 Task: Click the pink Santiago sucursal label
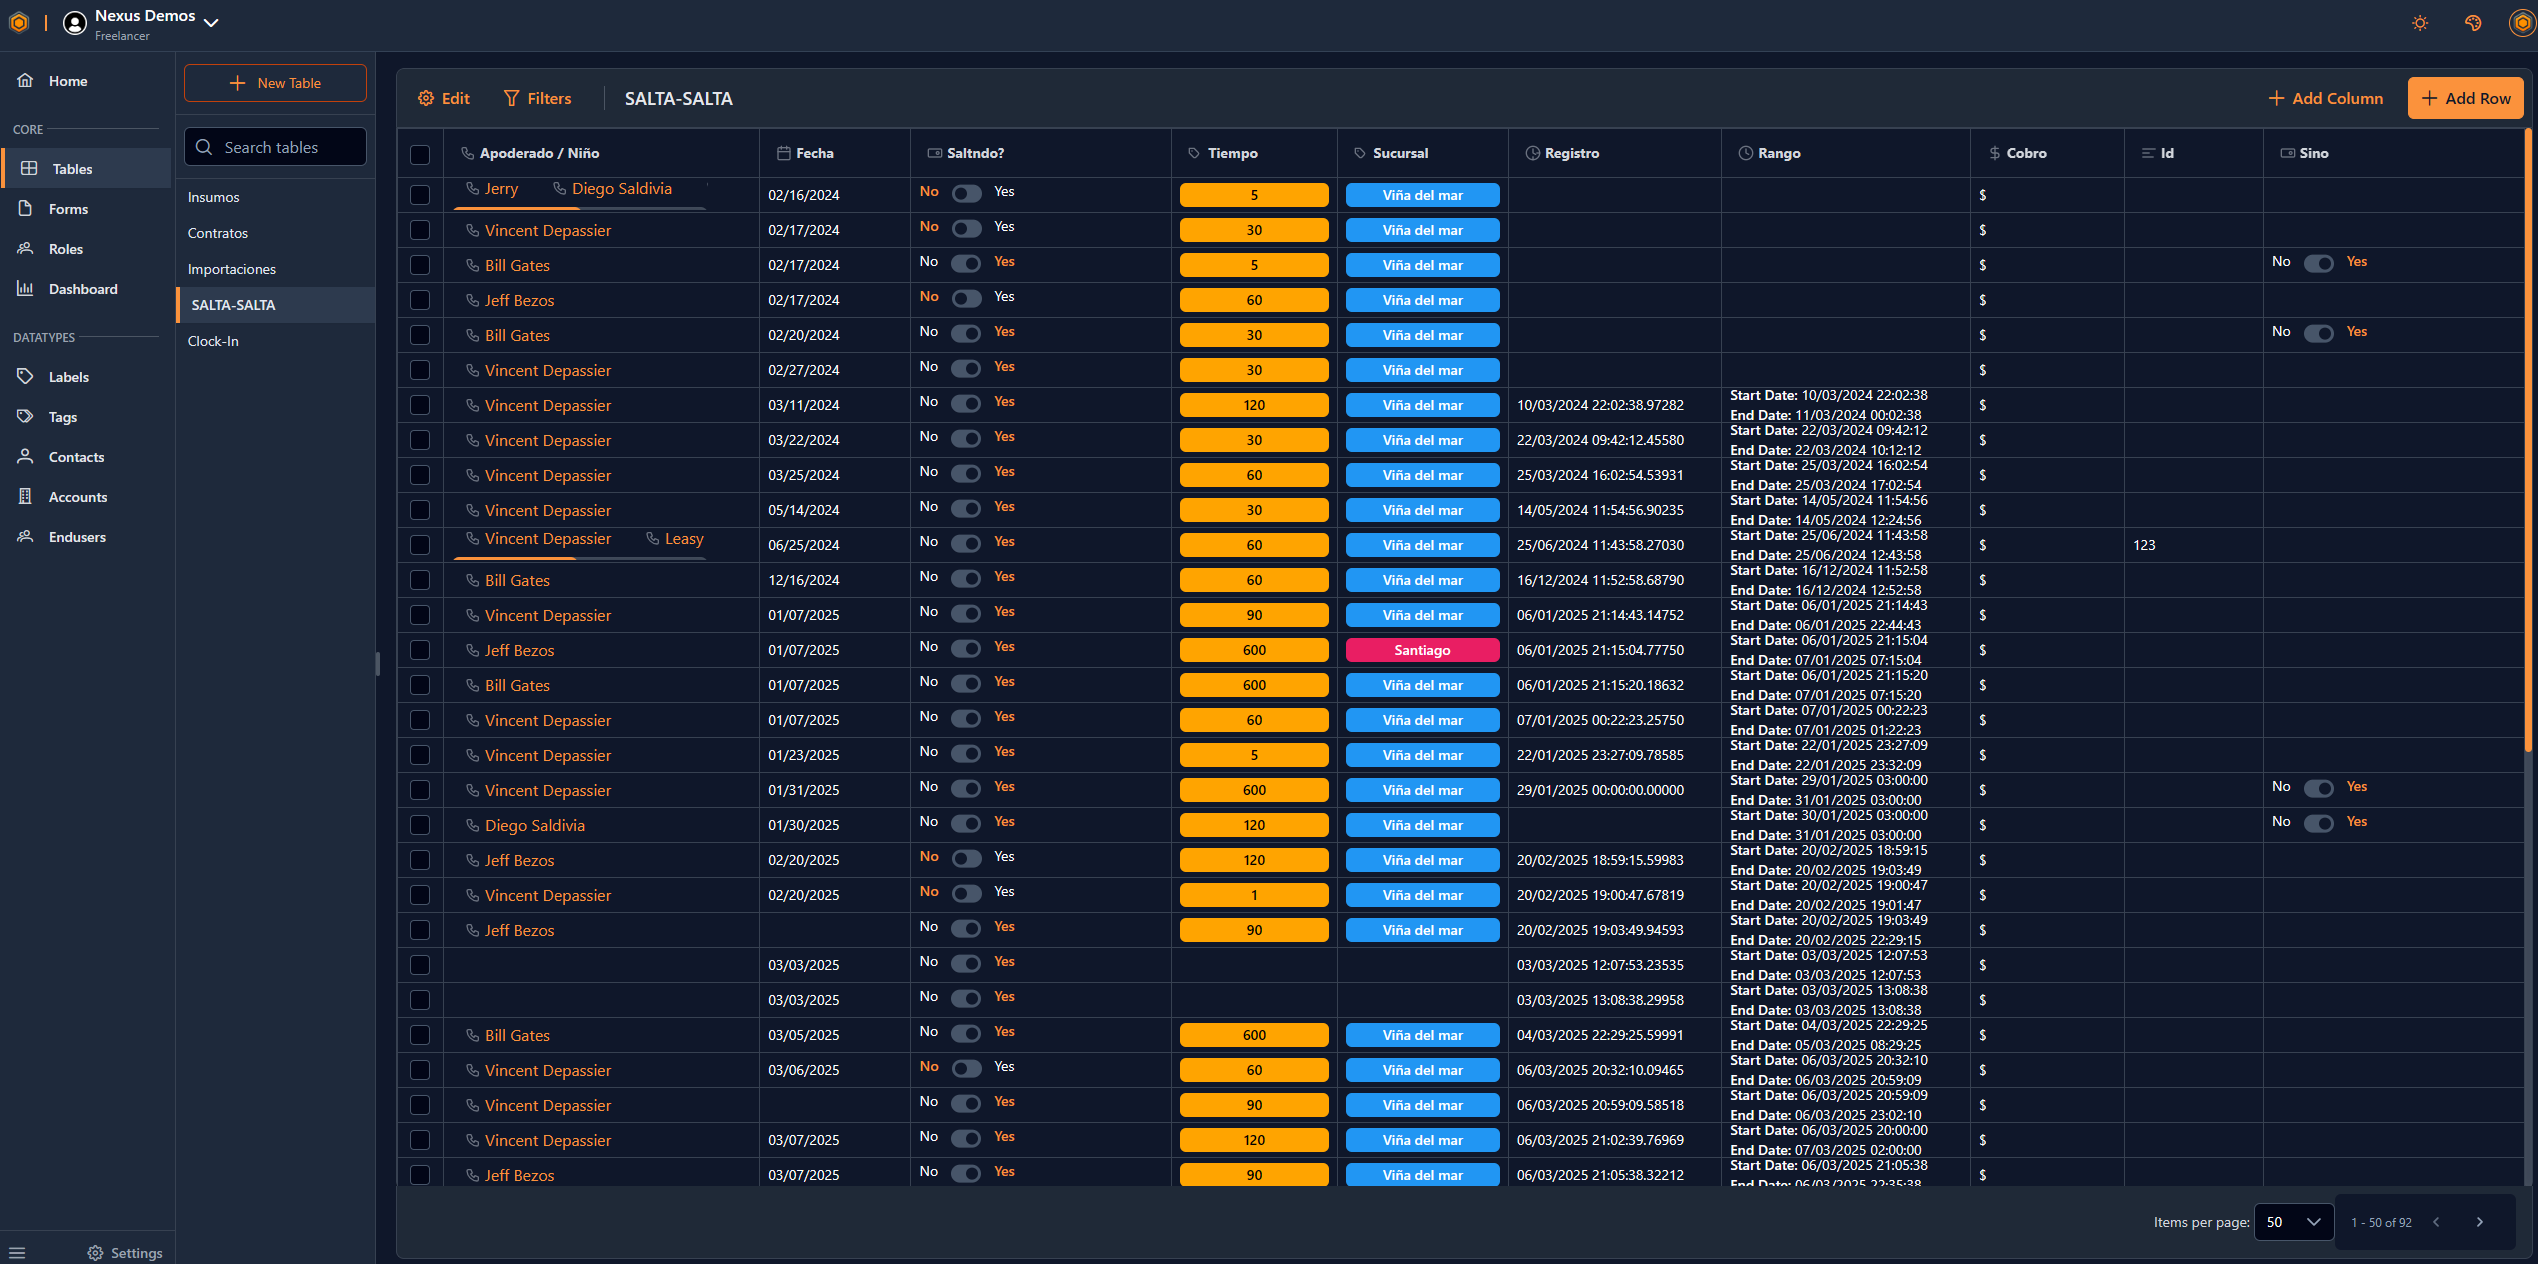[1422, 650]
